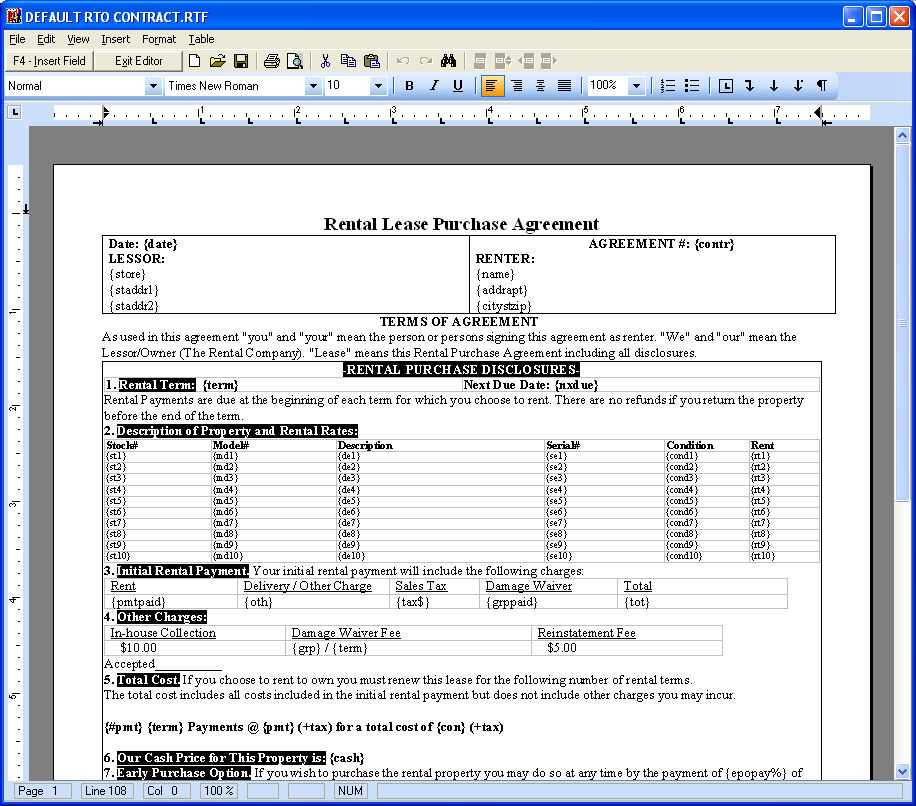Save the contract using the floppy disk icon
This screenshot has height=806, width=916.
[240, 61]
